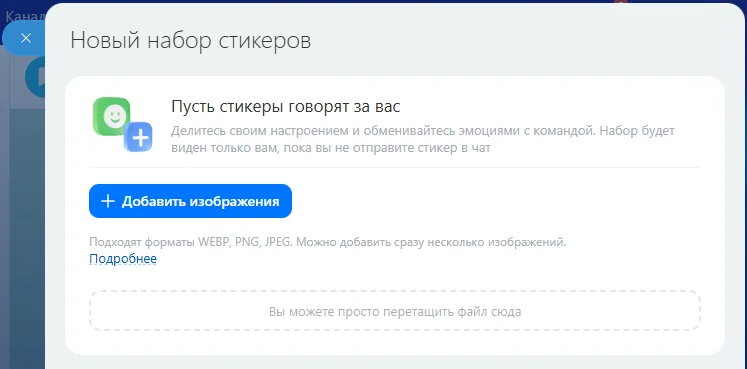Click the title 'Пусть стикеры говорят за вас'
Screen dimensions: 747x369
(285, 107)
